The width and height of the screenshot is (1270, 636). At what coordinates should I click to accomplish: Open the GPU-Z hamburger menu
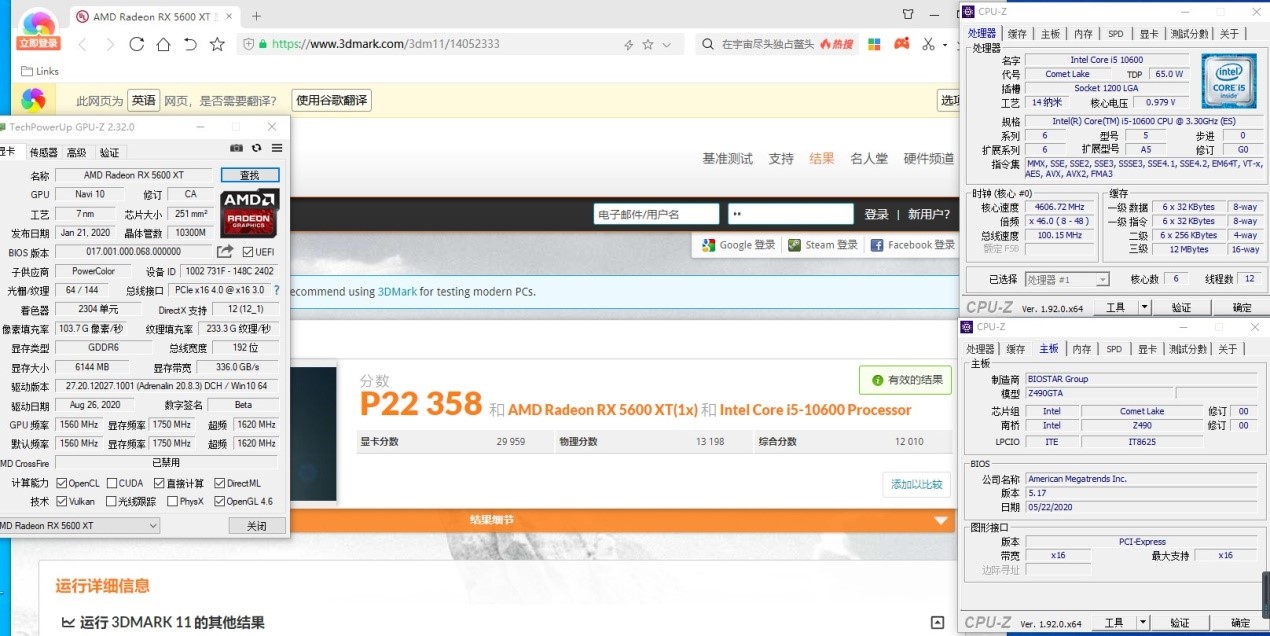pos(277,148)
